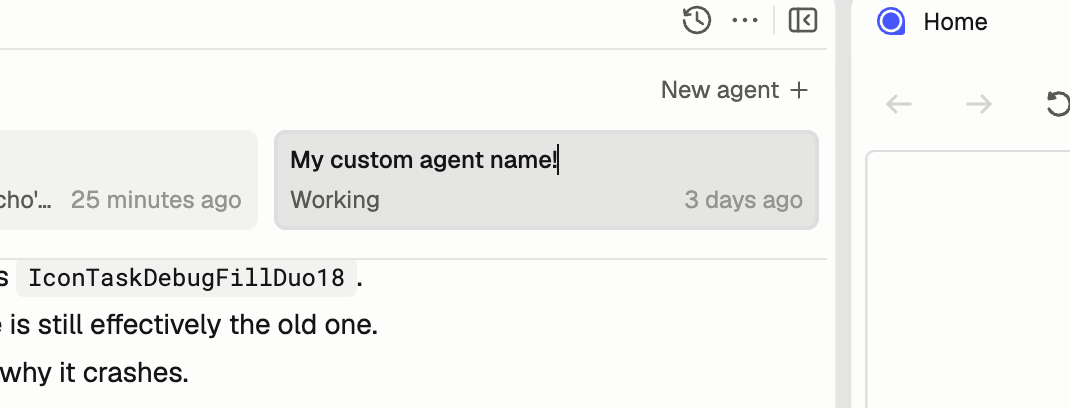
Task: Click the New agent button
Action: (734, 90)
